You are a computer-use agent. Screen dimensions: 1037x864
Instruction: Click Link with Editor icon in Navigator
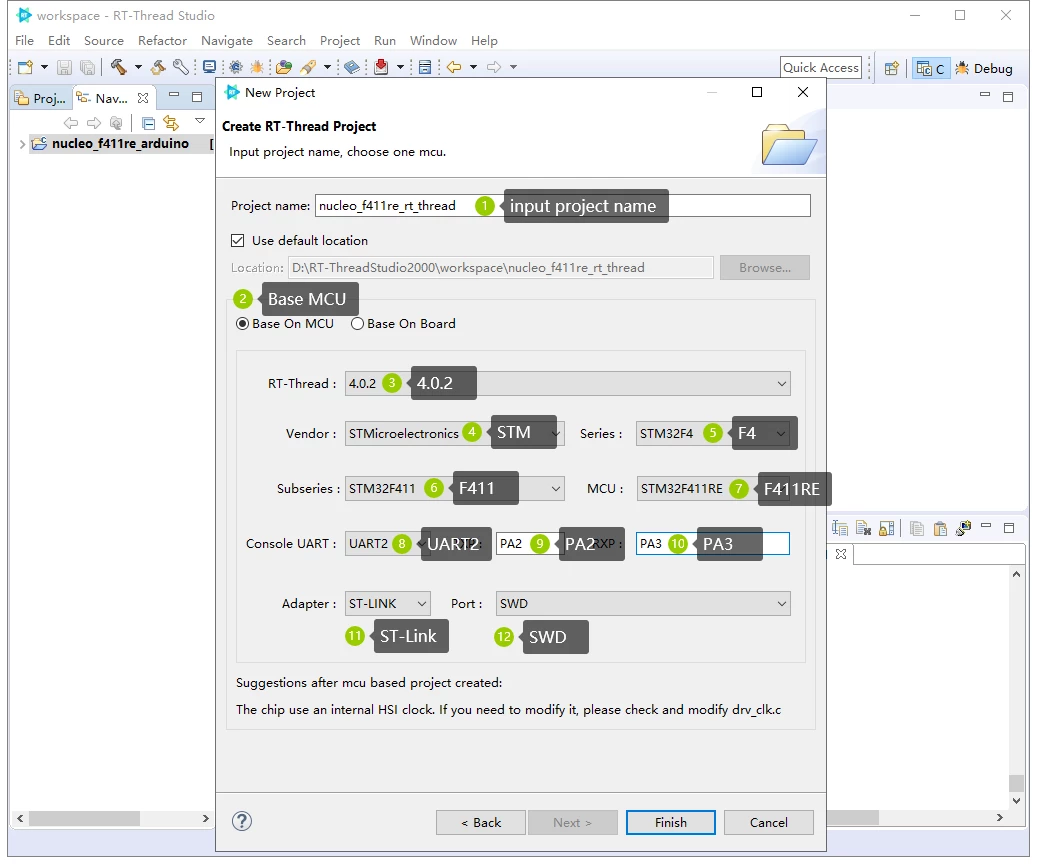[x=171, y=123]
